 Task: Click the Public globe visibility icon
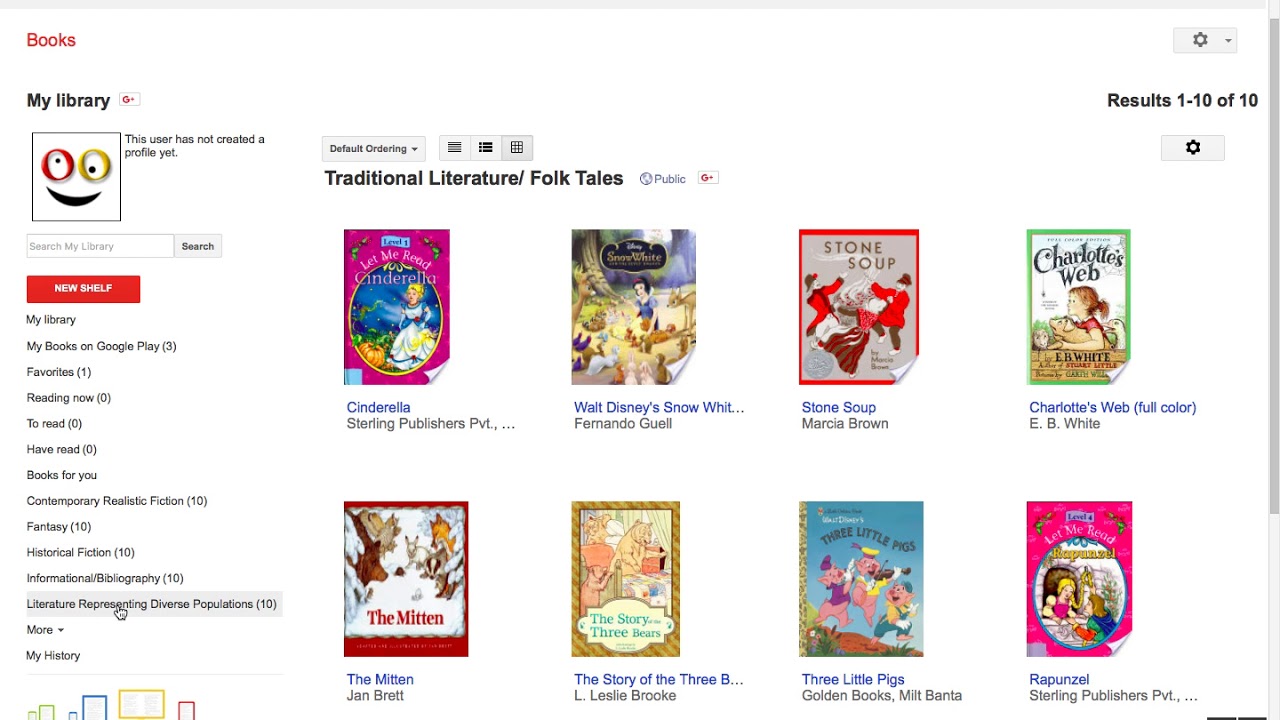tap(646, 179)
